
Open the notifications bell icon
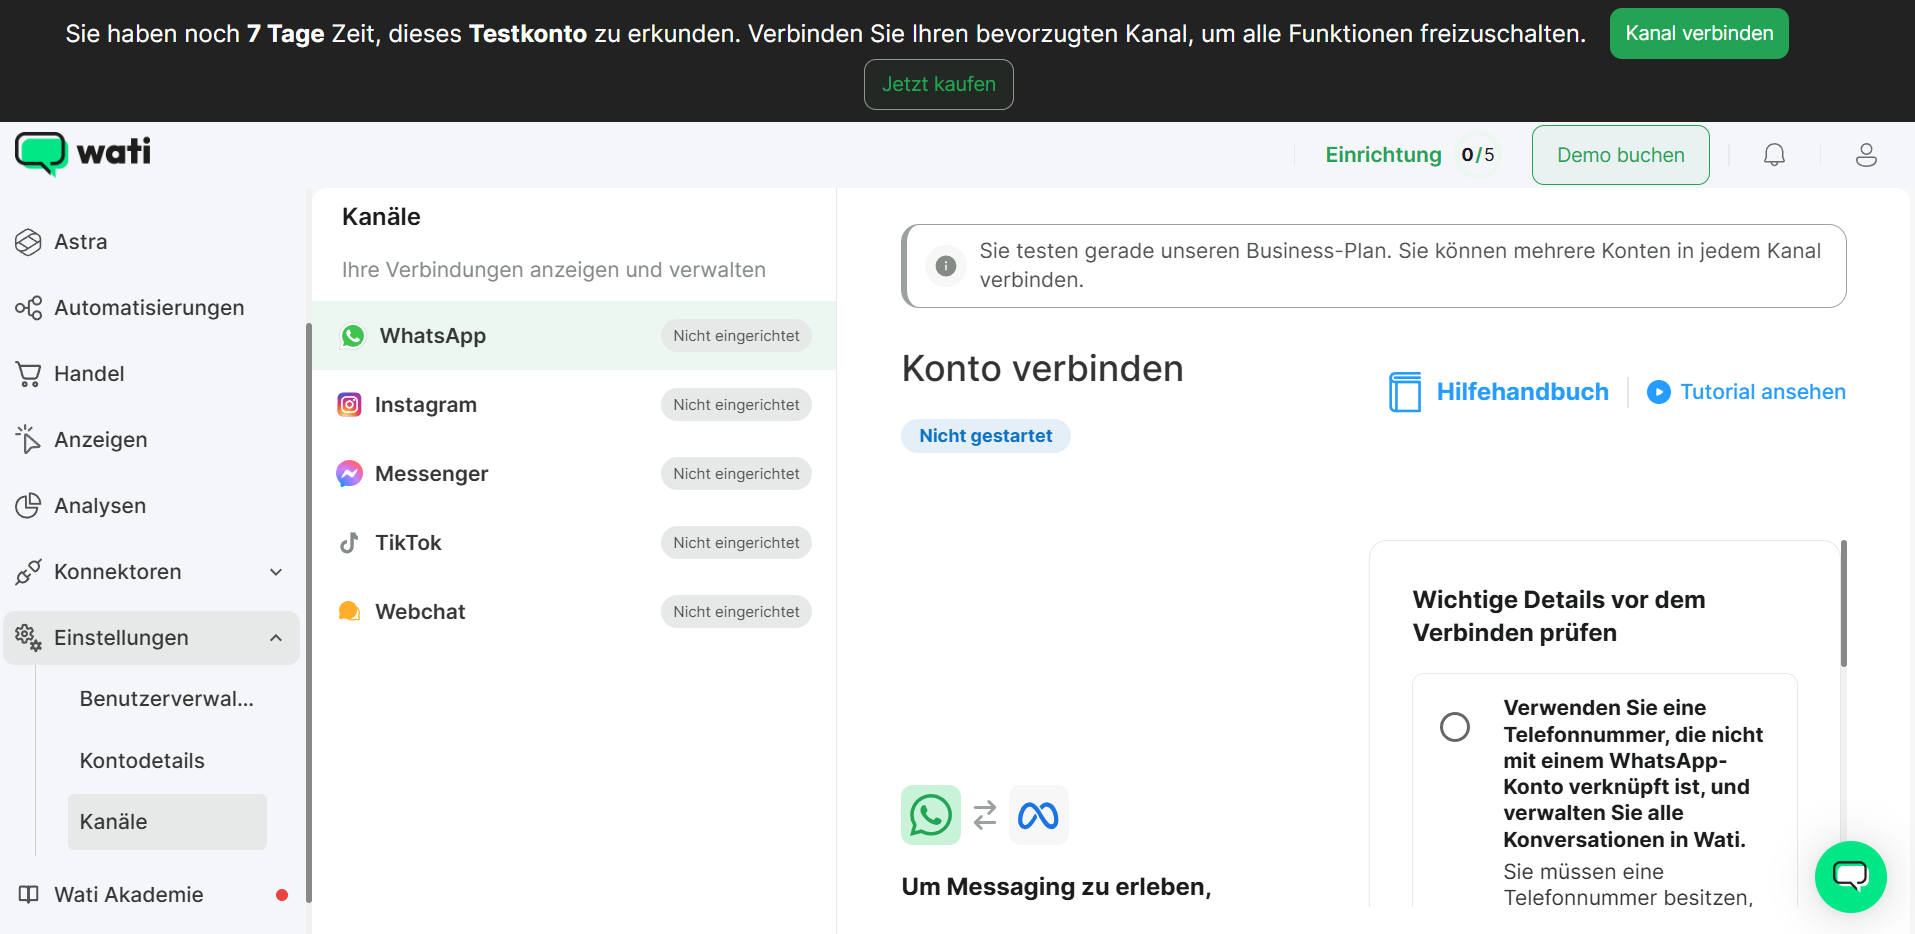(1774, 155)
